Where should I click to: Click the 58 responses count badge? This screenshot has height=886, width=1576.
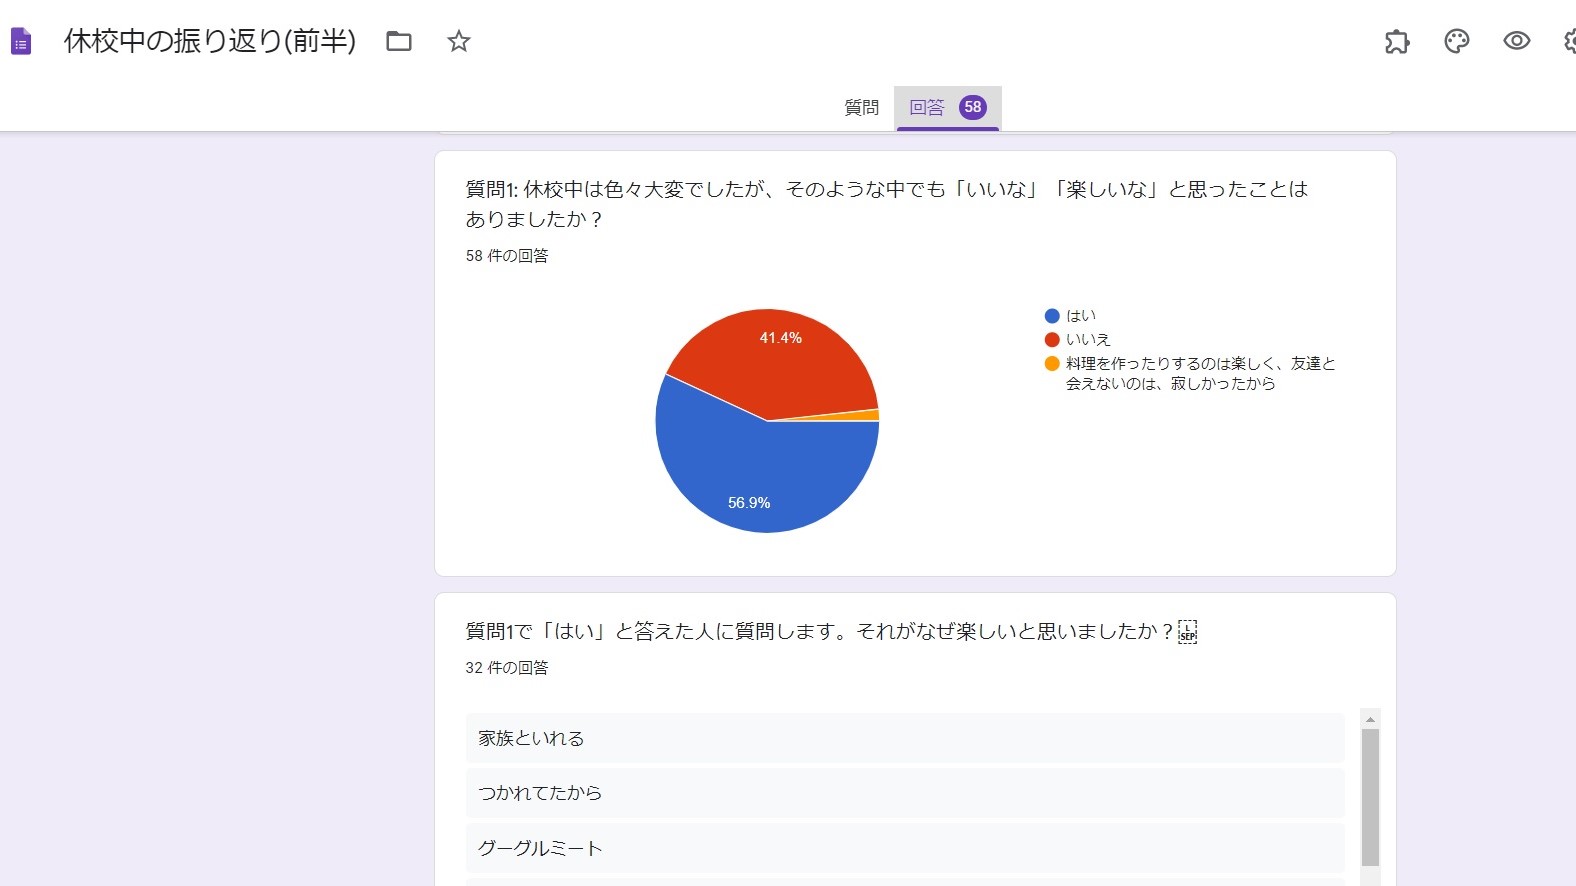click(x=973, y=107)
